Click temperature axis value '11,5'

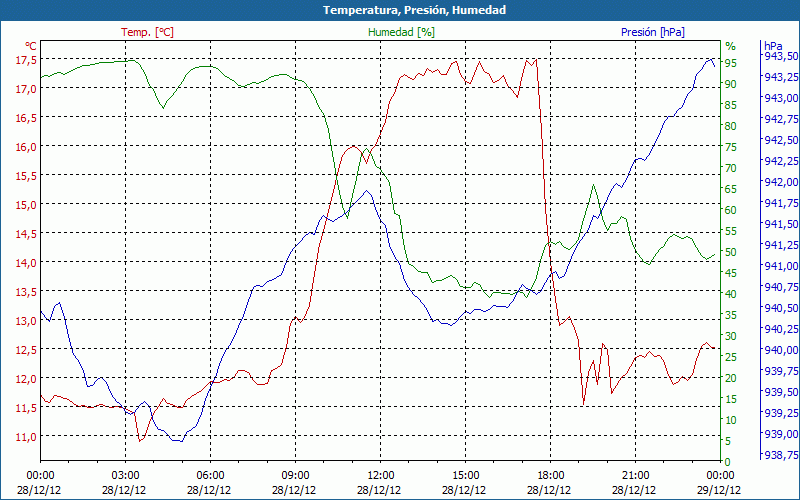coord(27,408)
